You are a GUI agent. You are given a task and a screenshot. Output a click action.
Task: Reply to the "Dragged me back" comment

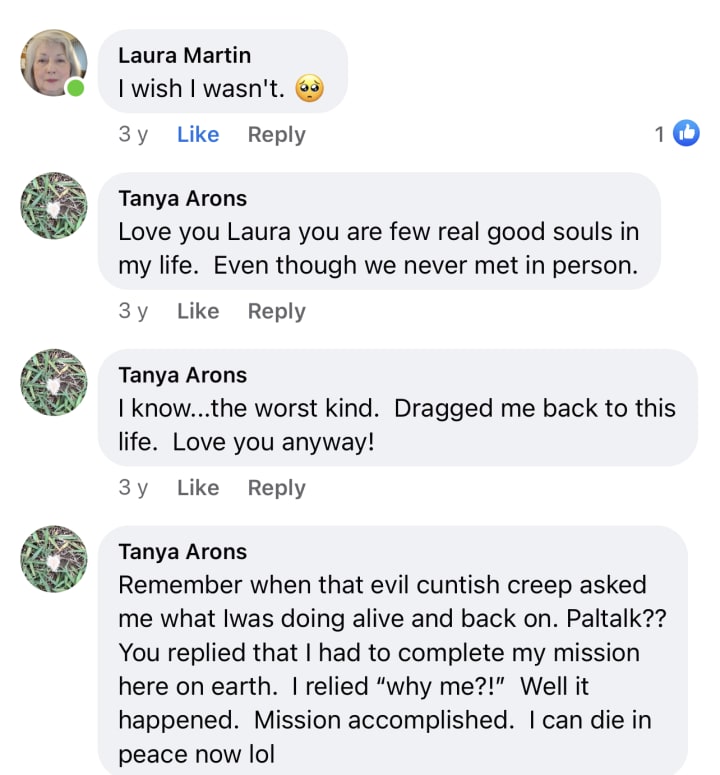coord(276,488)
